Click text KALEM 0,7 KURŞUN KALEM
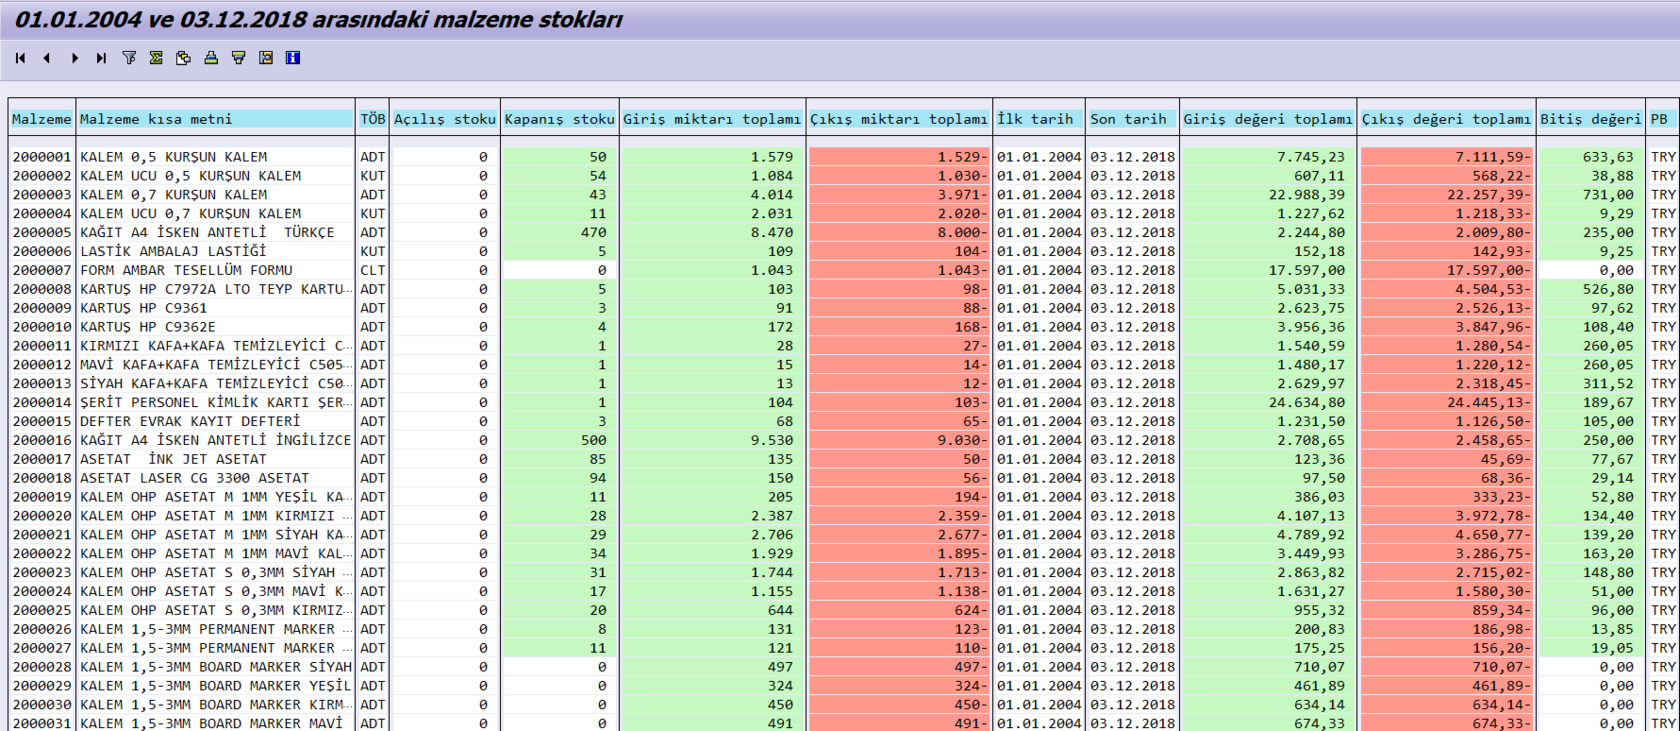The image size is (1680, 731). click(x=173, y=195)
